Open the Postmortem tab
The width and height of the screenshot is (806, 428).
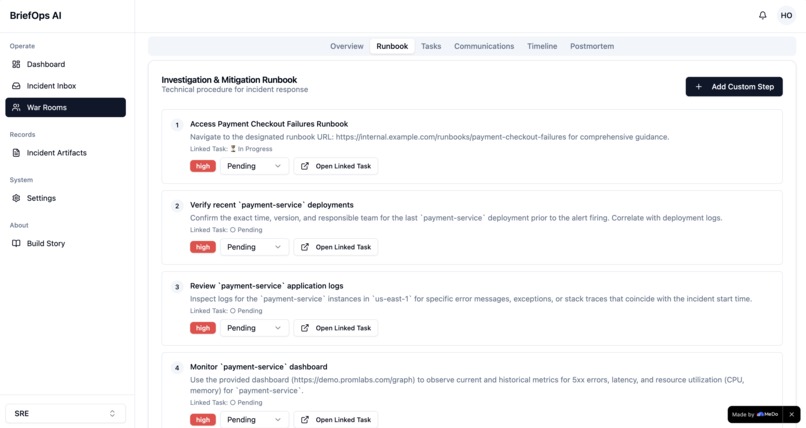[x=592, y=46]
